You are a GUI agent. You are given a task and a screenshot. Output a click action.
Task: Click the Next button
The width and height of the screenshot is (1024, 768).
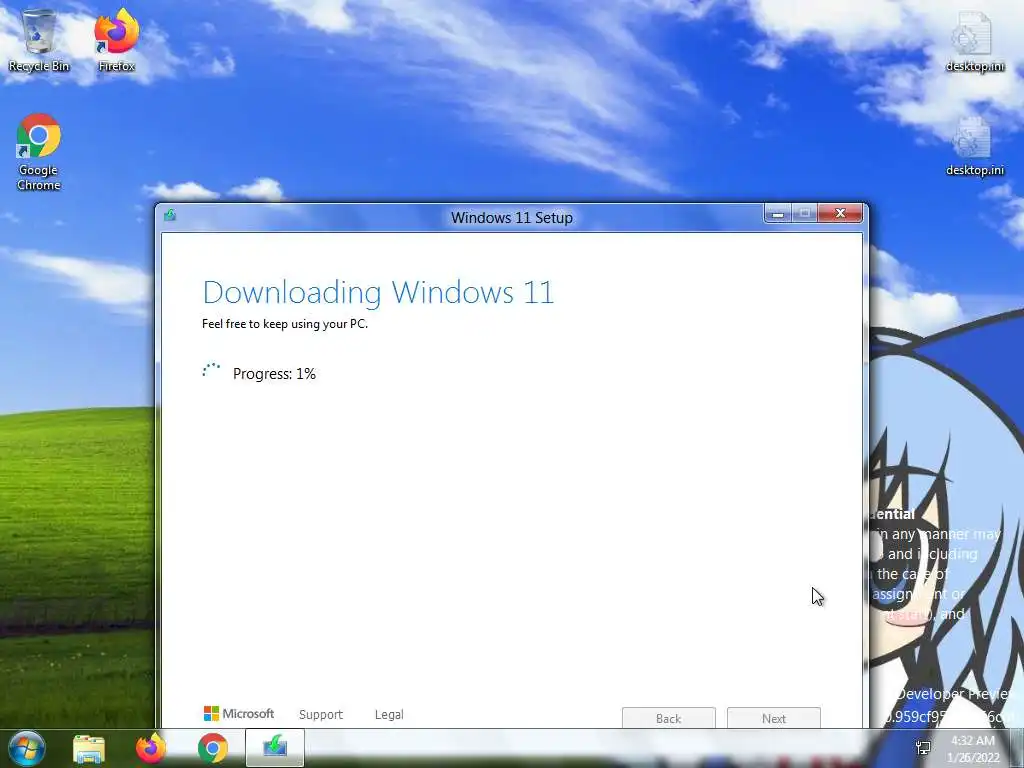point(774,718)
